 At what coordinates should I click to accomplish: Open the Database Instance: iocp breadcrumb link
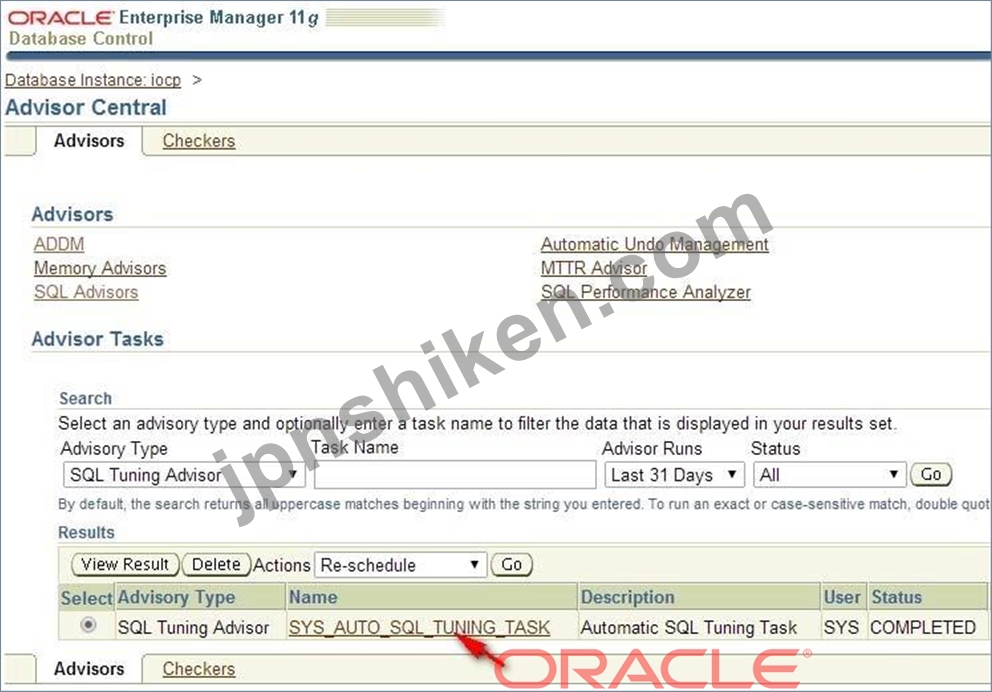[x=93, y=80]
